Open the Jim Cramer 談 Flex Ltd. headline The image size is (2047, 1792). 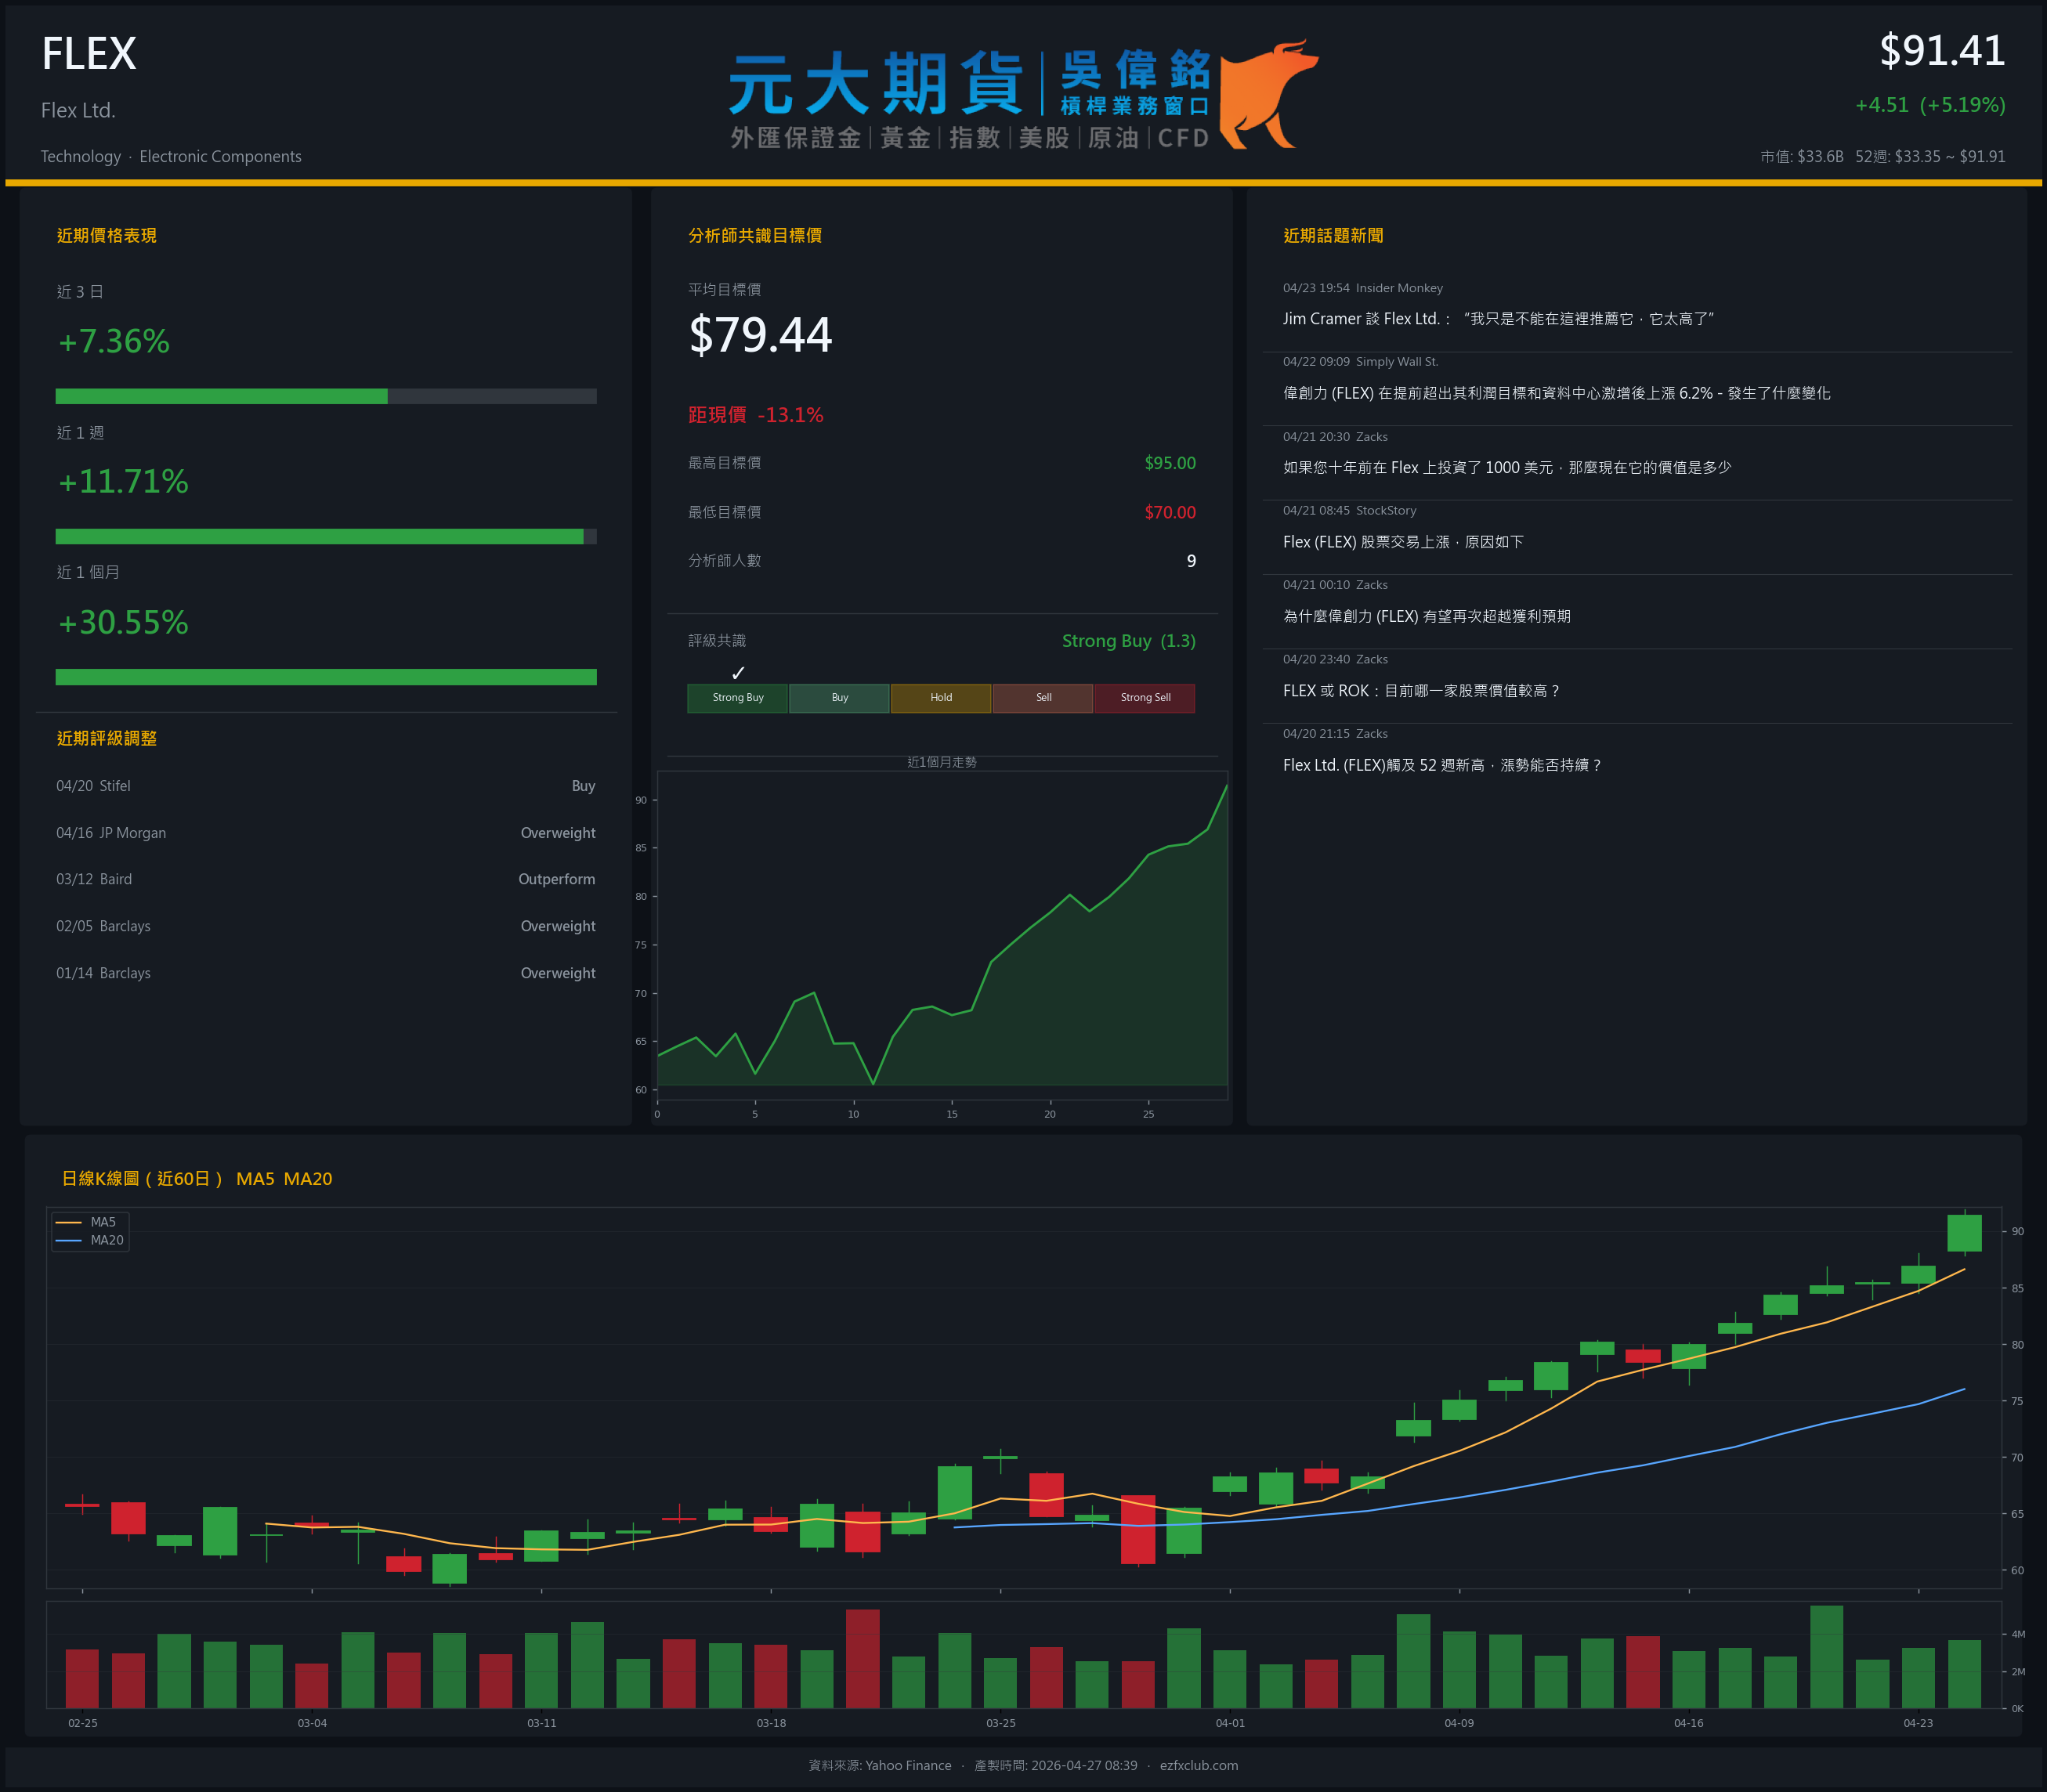pos(1499,319)
